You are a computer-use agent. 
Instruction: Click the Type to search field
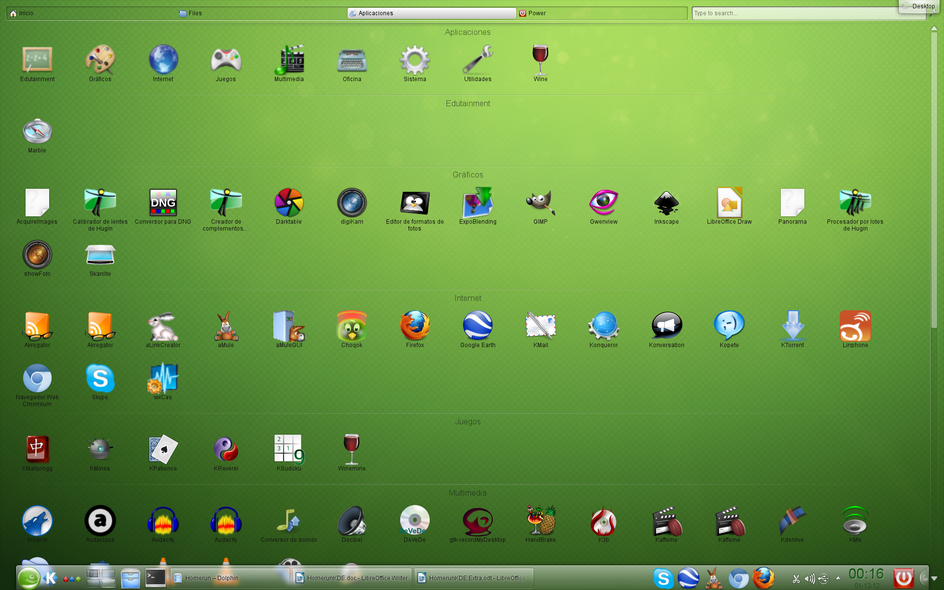pyautogui.click(x=809, y=13)
